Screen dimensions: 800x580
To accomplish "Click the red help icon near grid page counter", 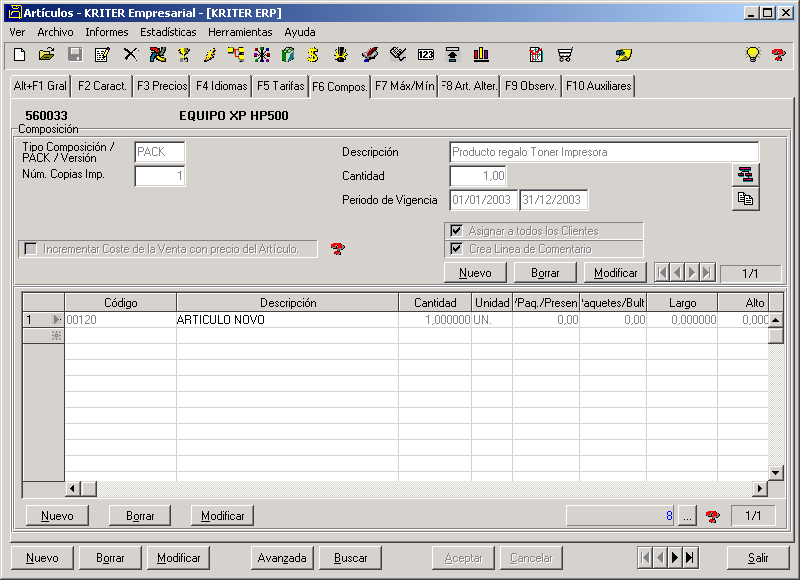I will (713, 516).
